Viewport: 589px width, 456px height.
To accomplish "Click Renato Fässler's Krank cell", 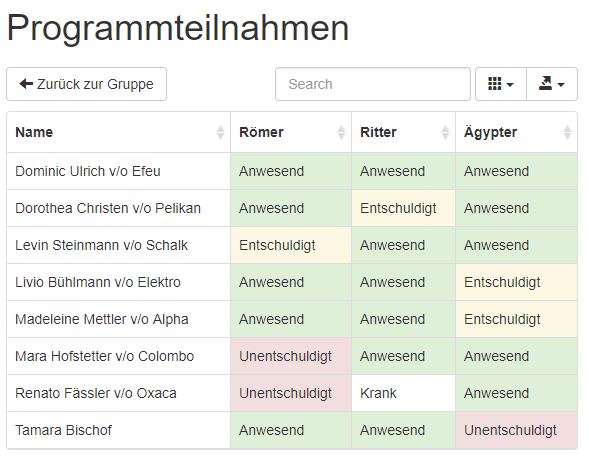I will point(403,393).
